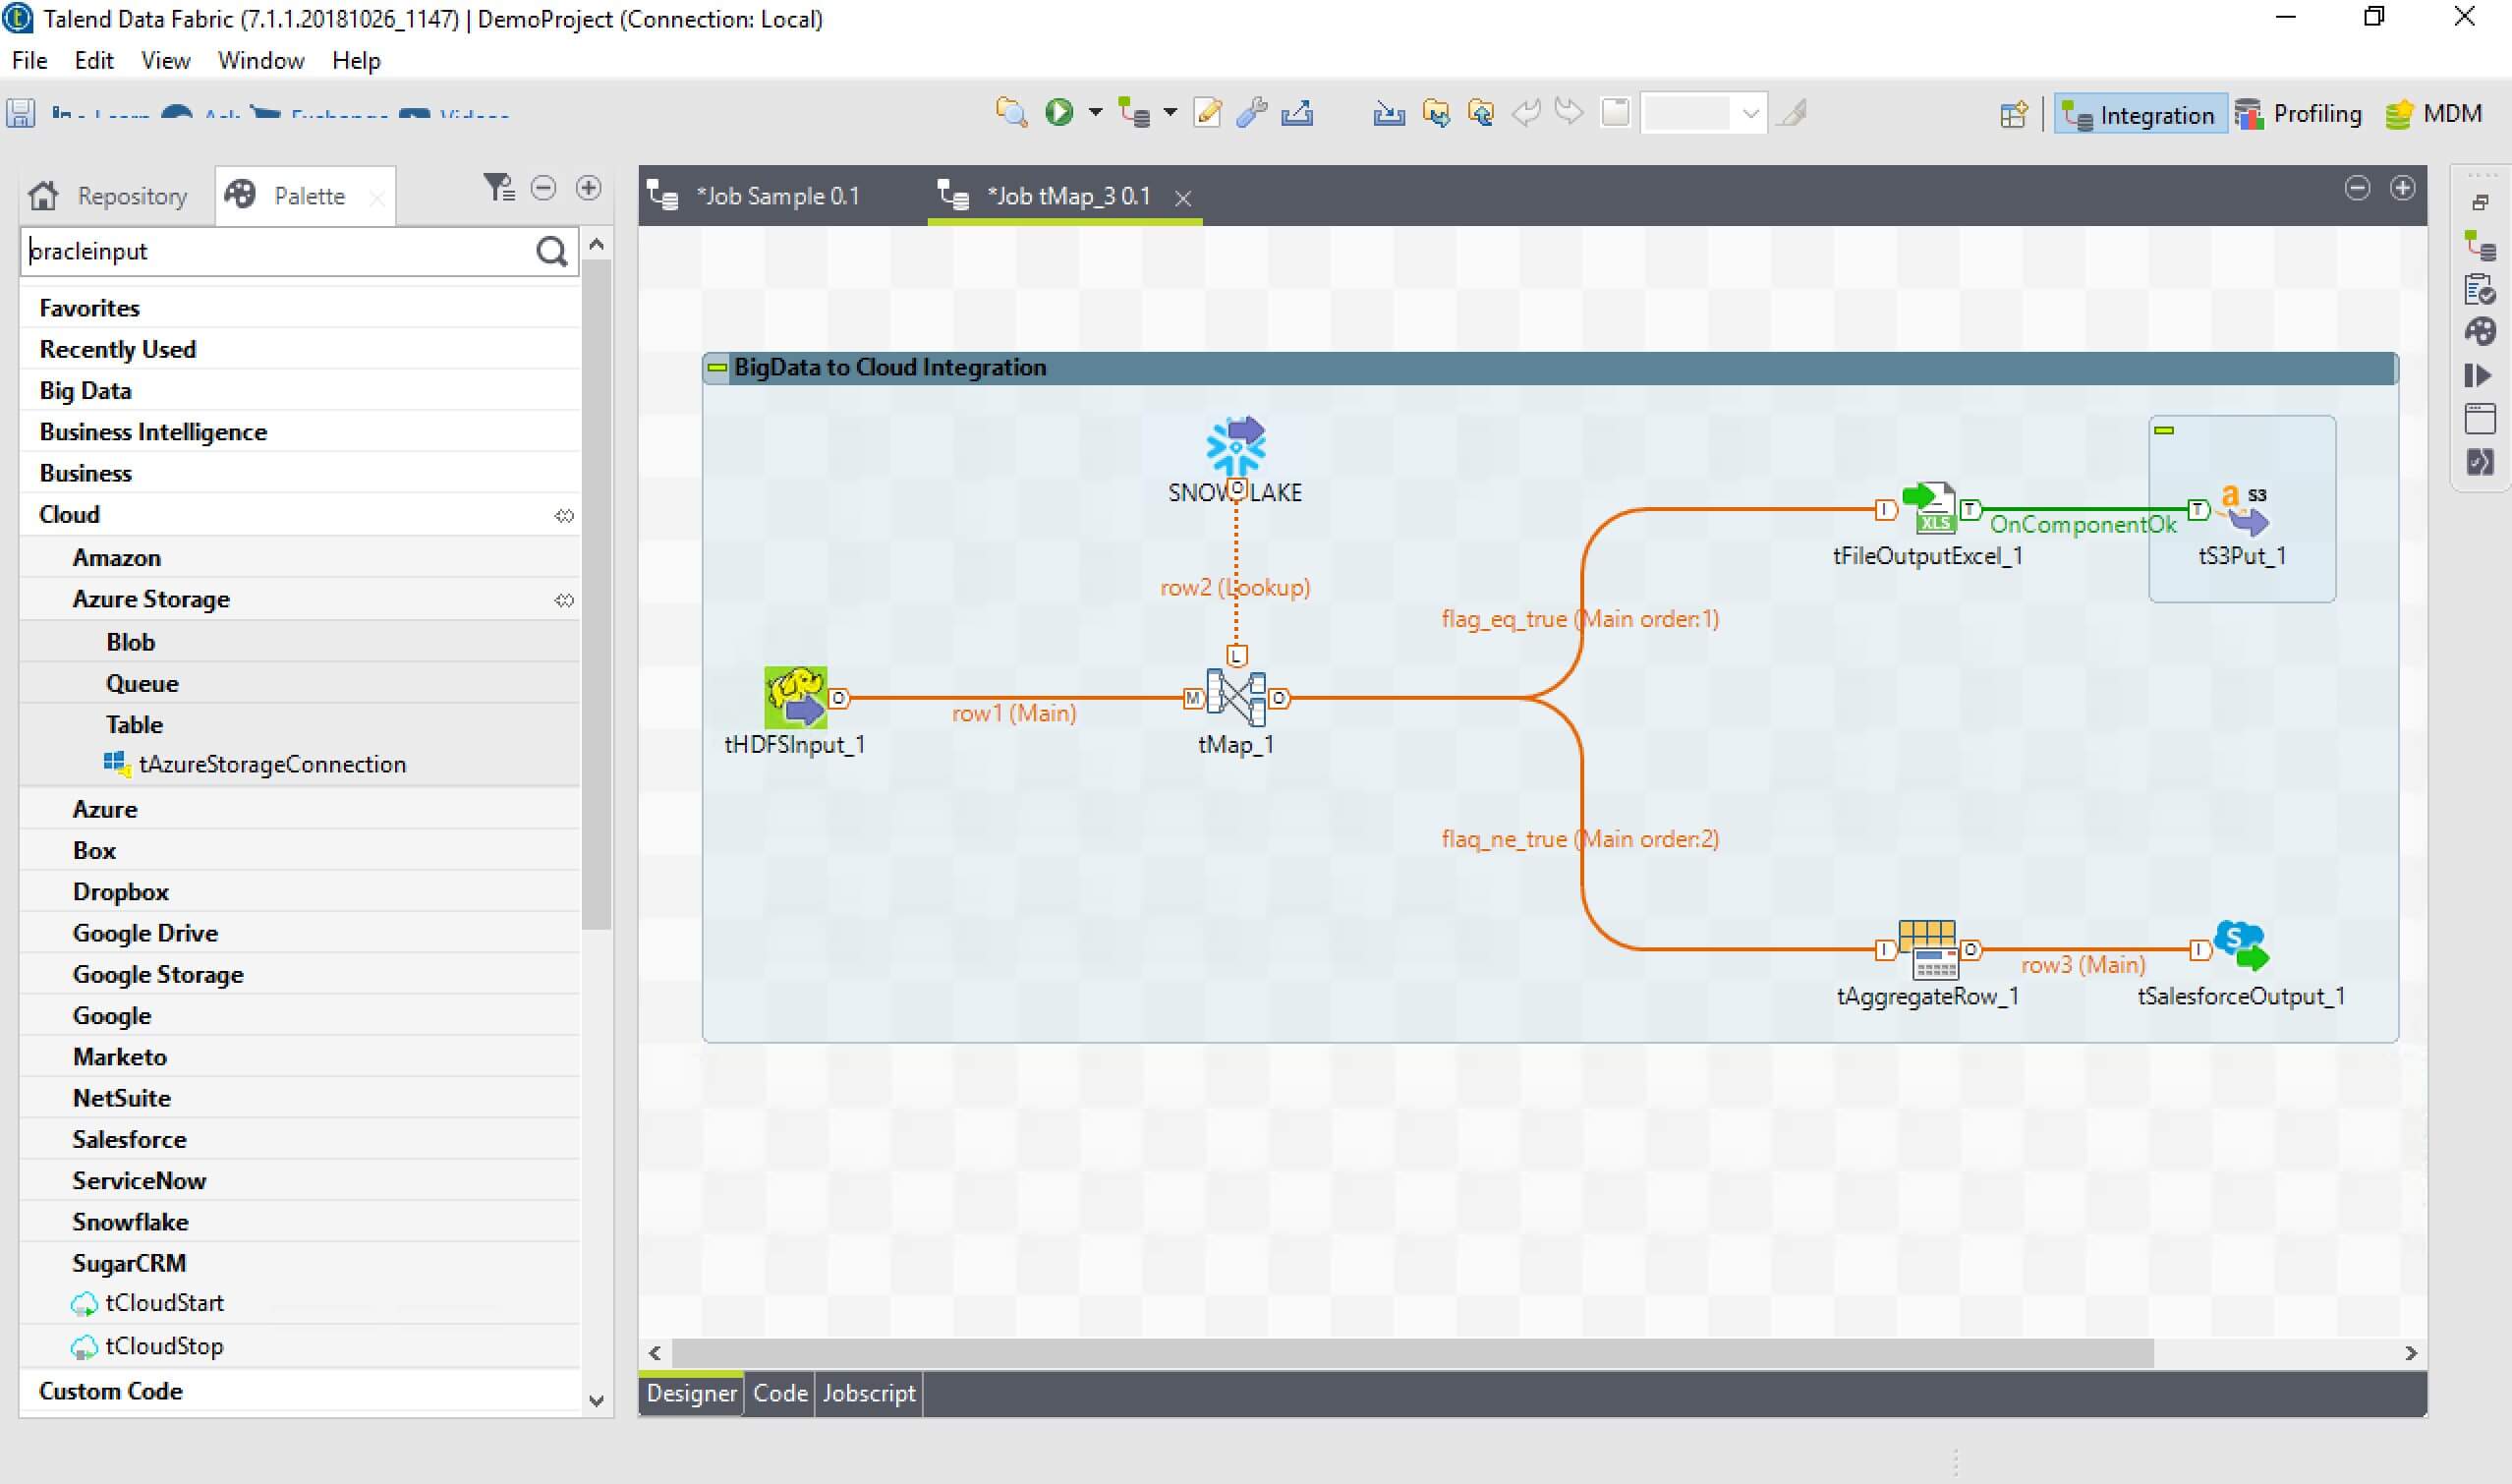
Task: Click the tMap_1 component icon
Action: [x=1235, y=697]
